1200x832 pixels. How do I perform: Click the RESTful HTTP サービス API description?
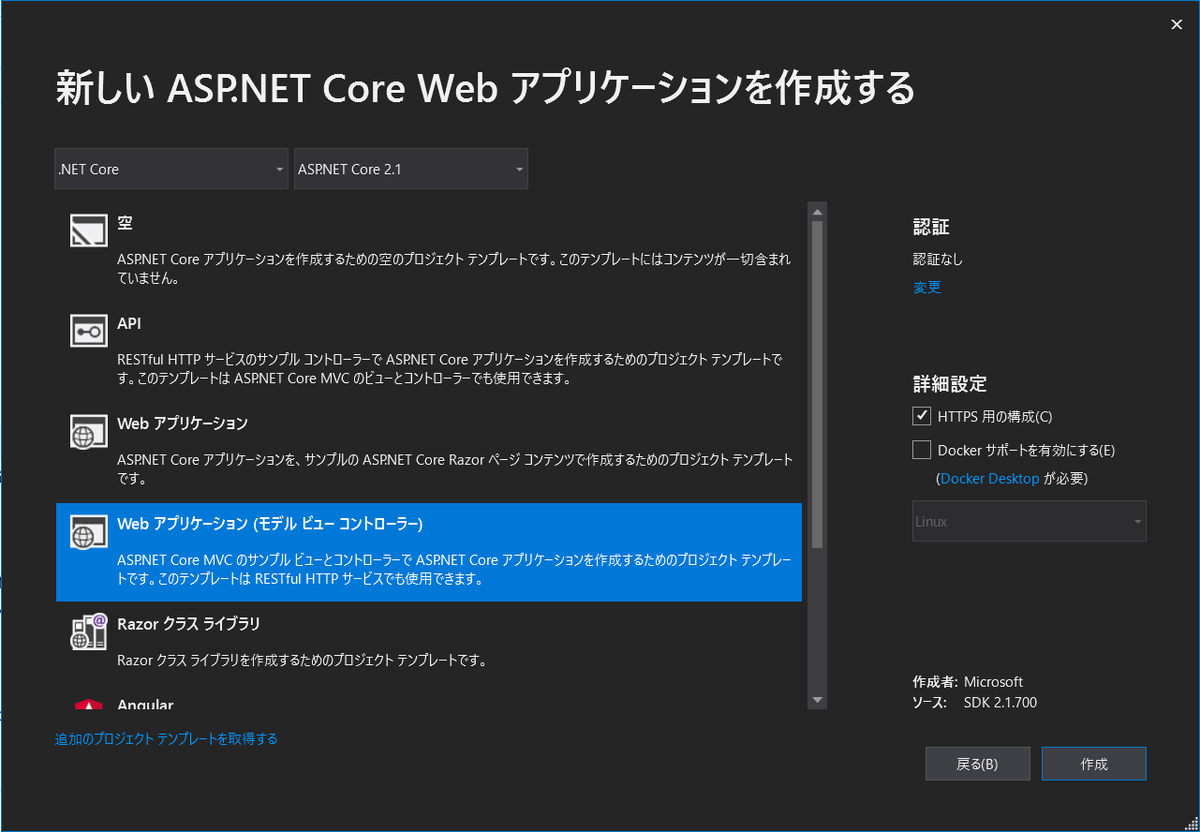(449, 369)
